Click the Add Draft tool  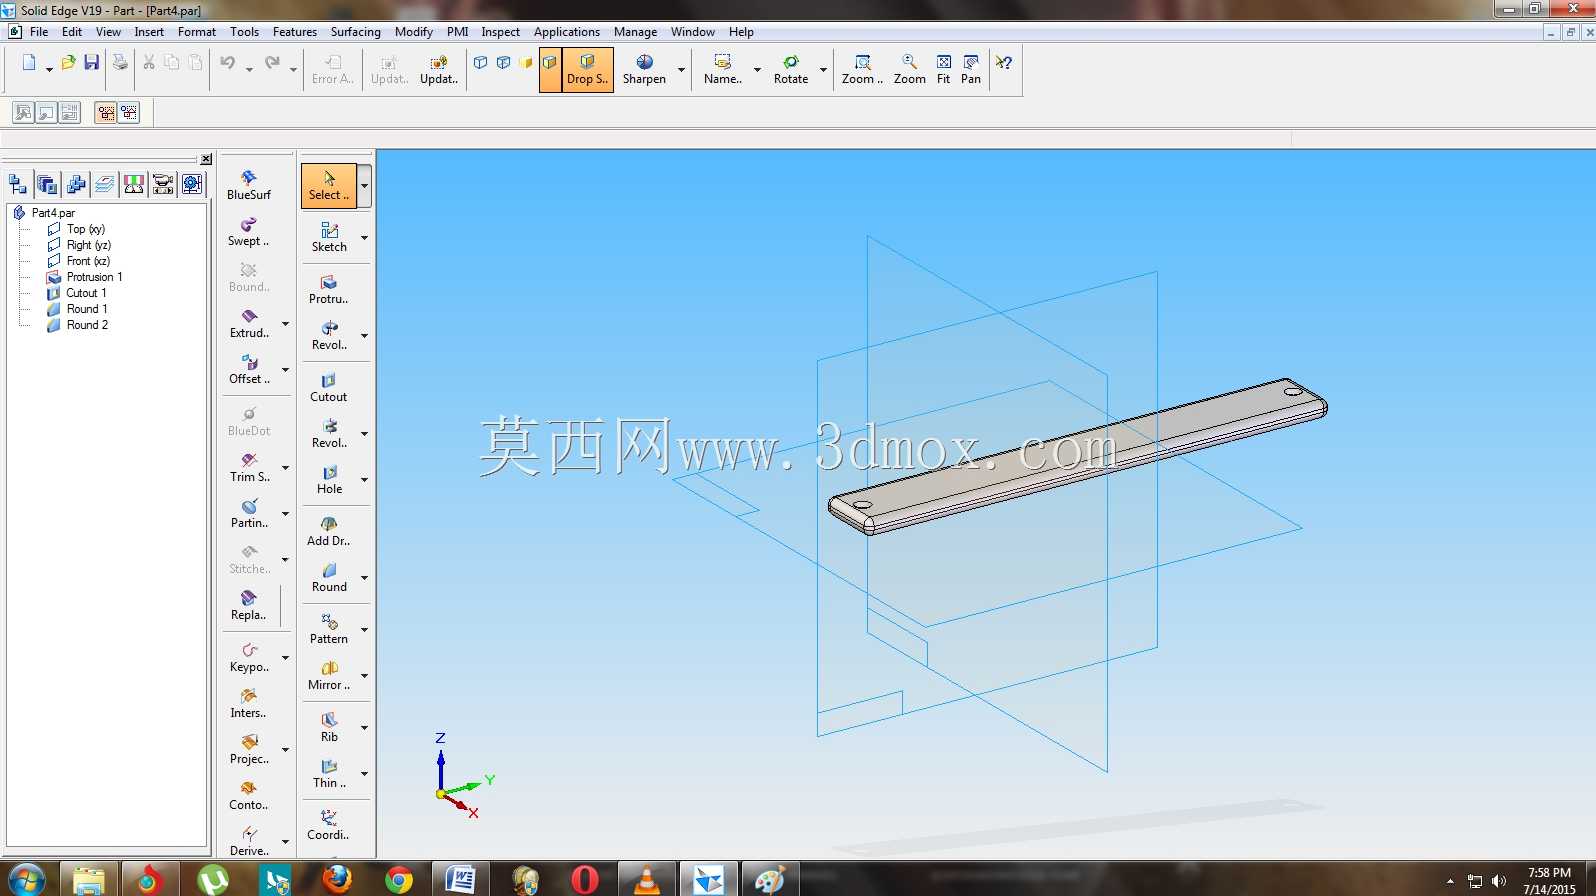tap(329, 531)
